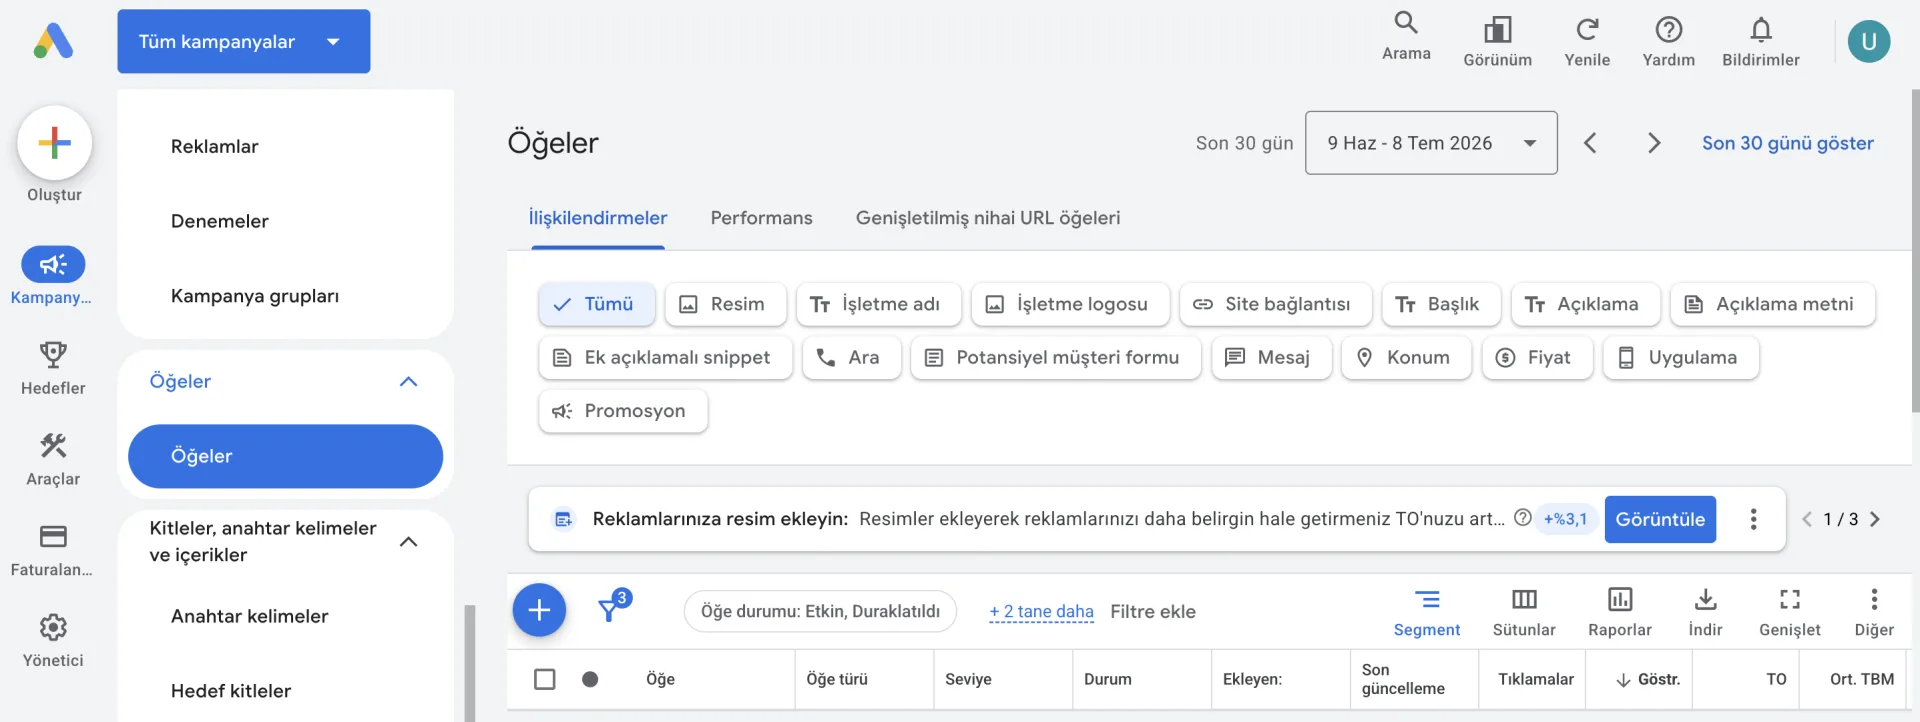This screenshot has width=1920, height=722.
Task: Select the highlighted Öğeler sidebar item
Action: pyautogui.click(x=285, y=456)
